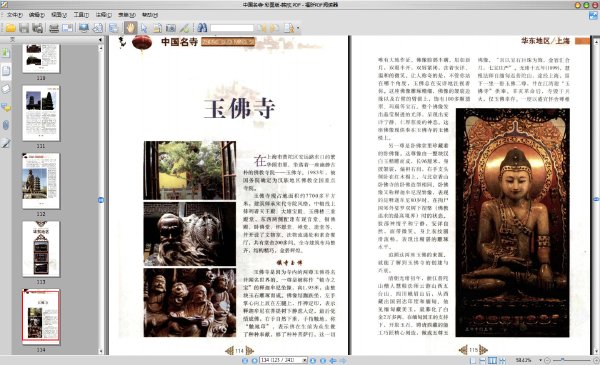Viewport: 600px width, 365px height.
Task: Click the zoom out minus button
Action: coord(548,360)
